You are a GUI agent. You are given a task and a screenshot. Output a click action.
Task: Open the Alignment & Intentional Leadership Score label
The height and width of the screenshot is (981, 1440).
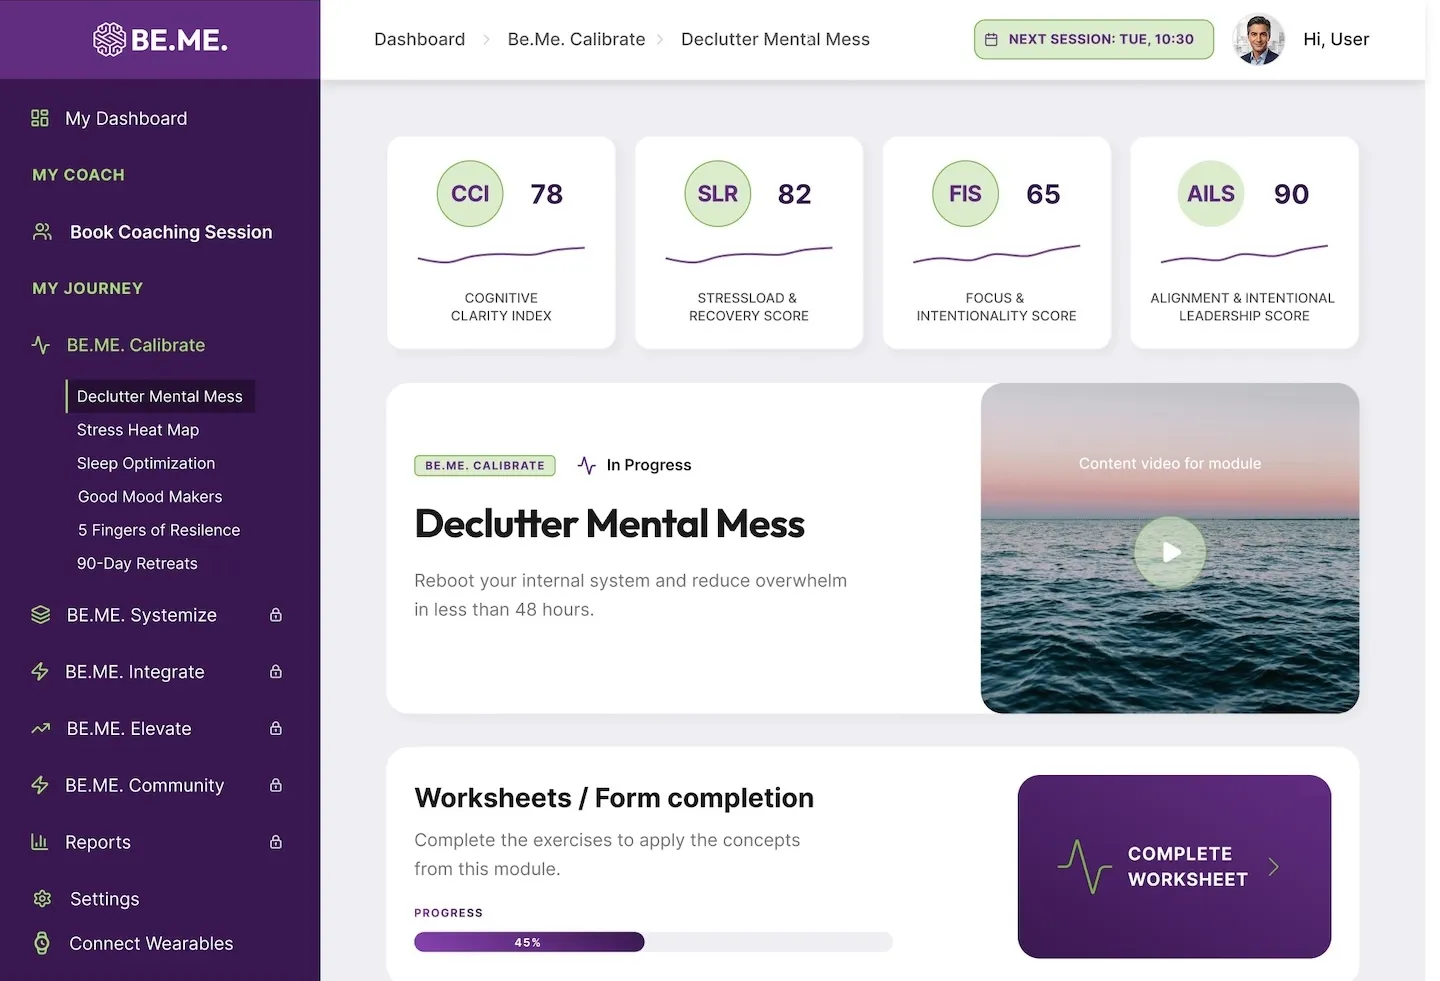pos(1243,307)
